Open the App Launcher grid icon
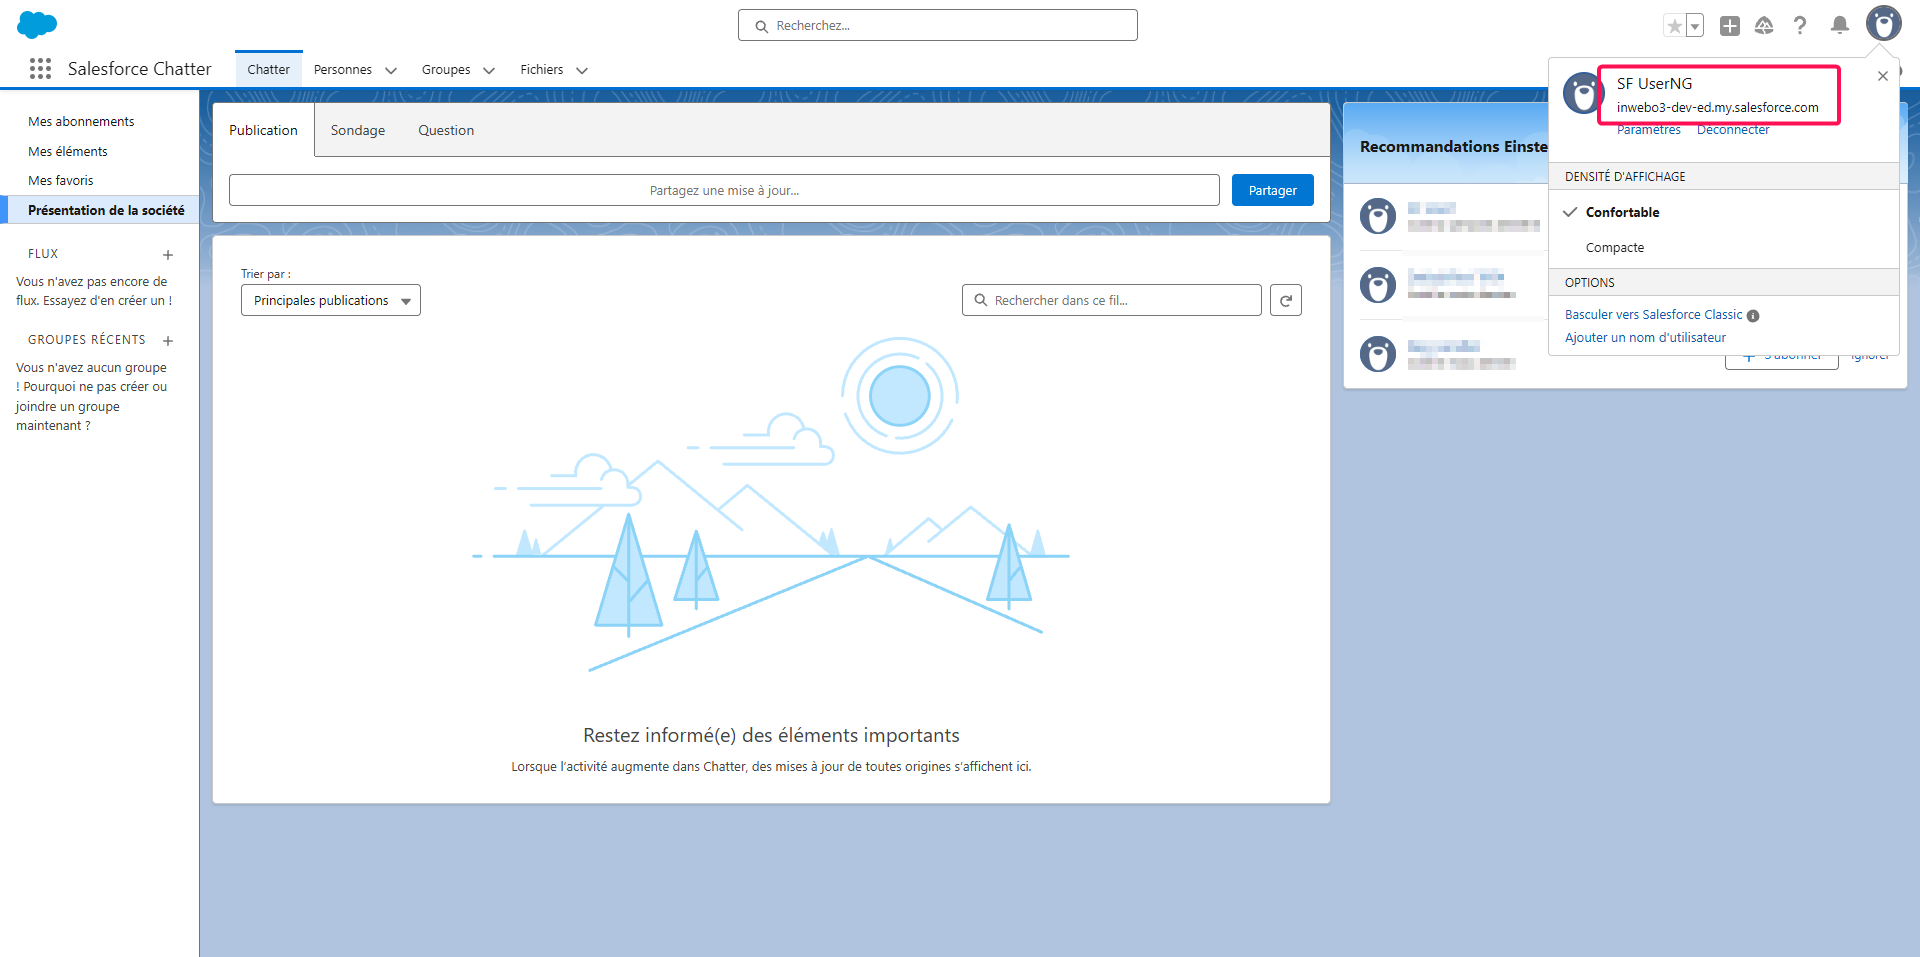The height and width of the screenshot is (957, 1920). tap(40, 69)
